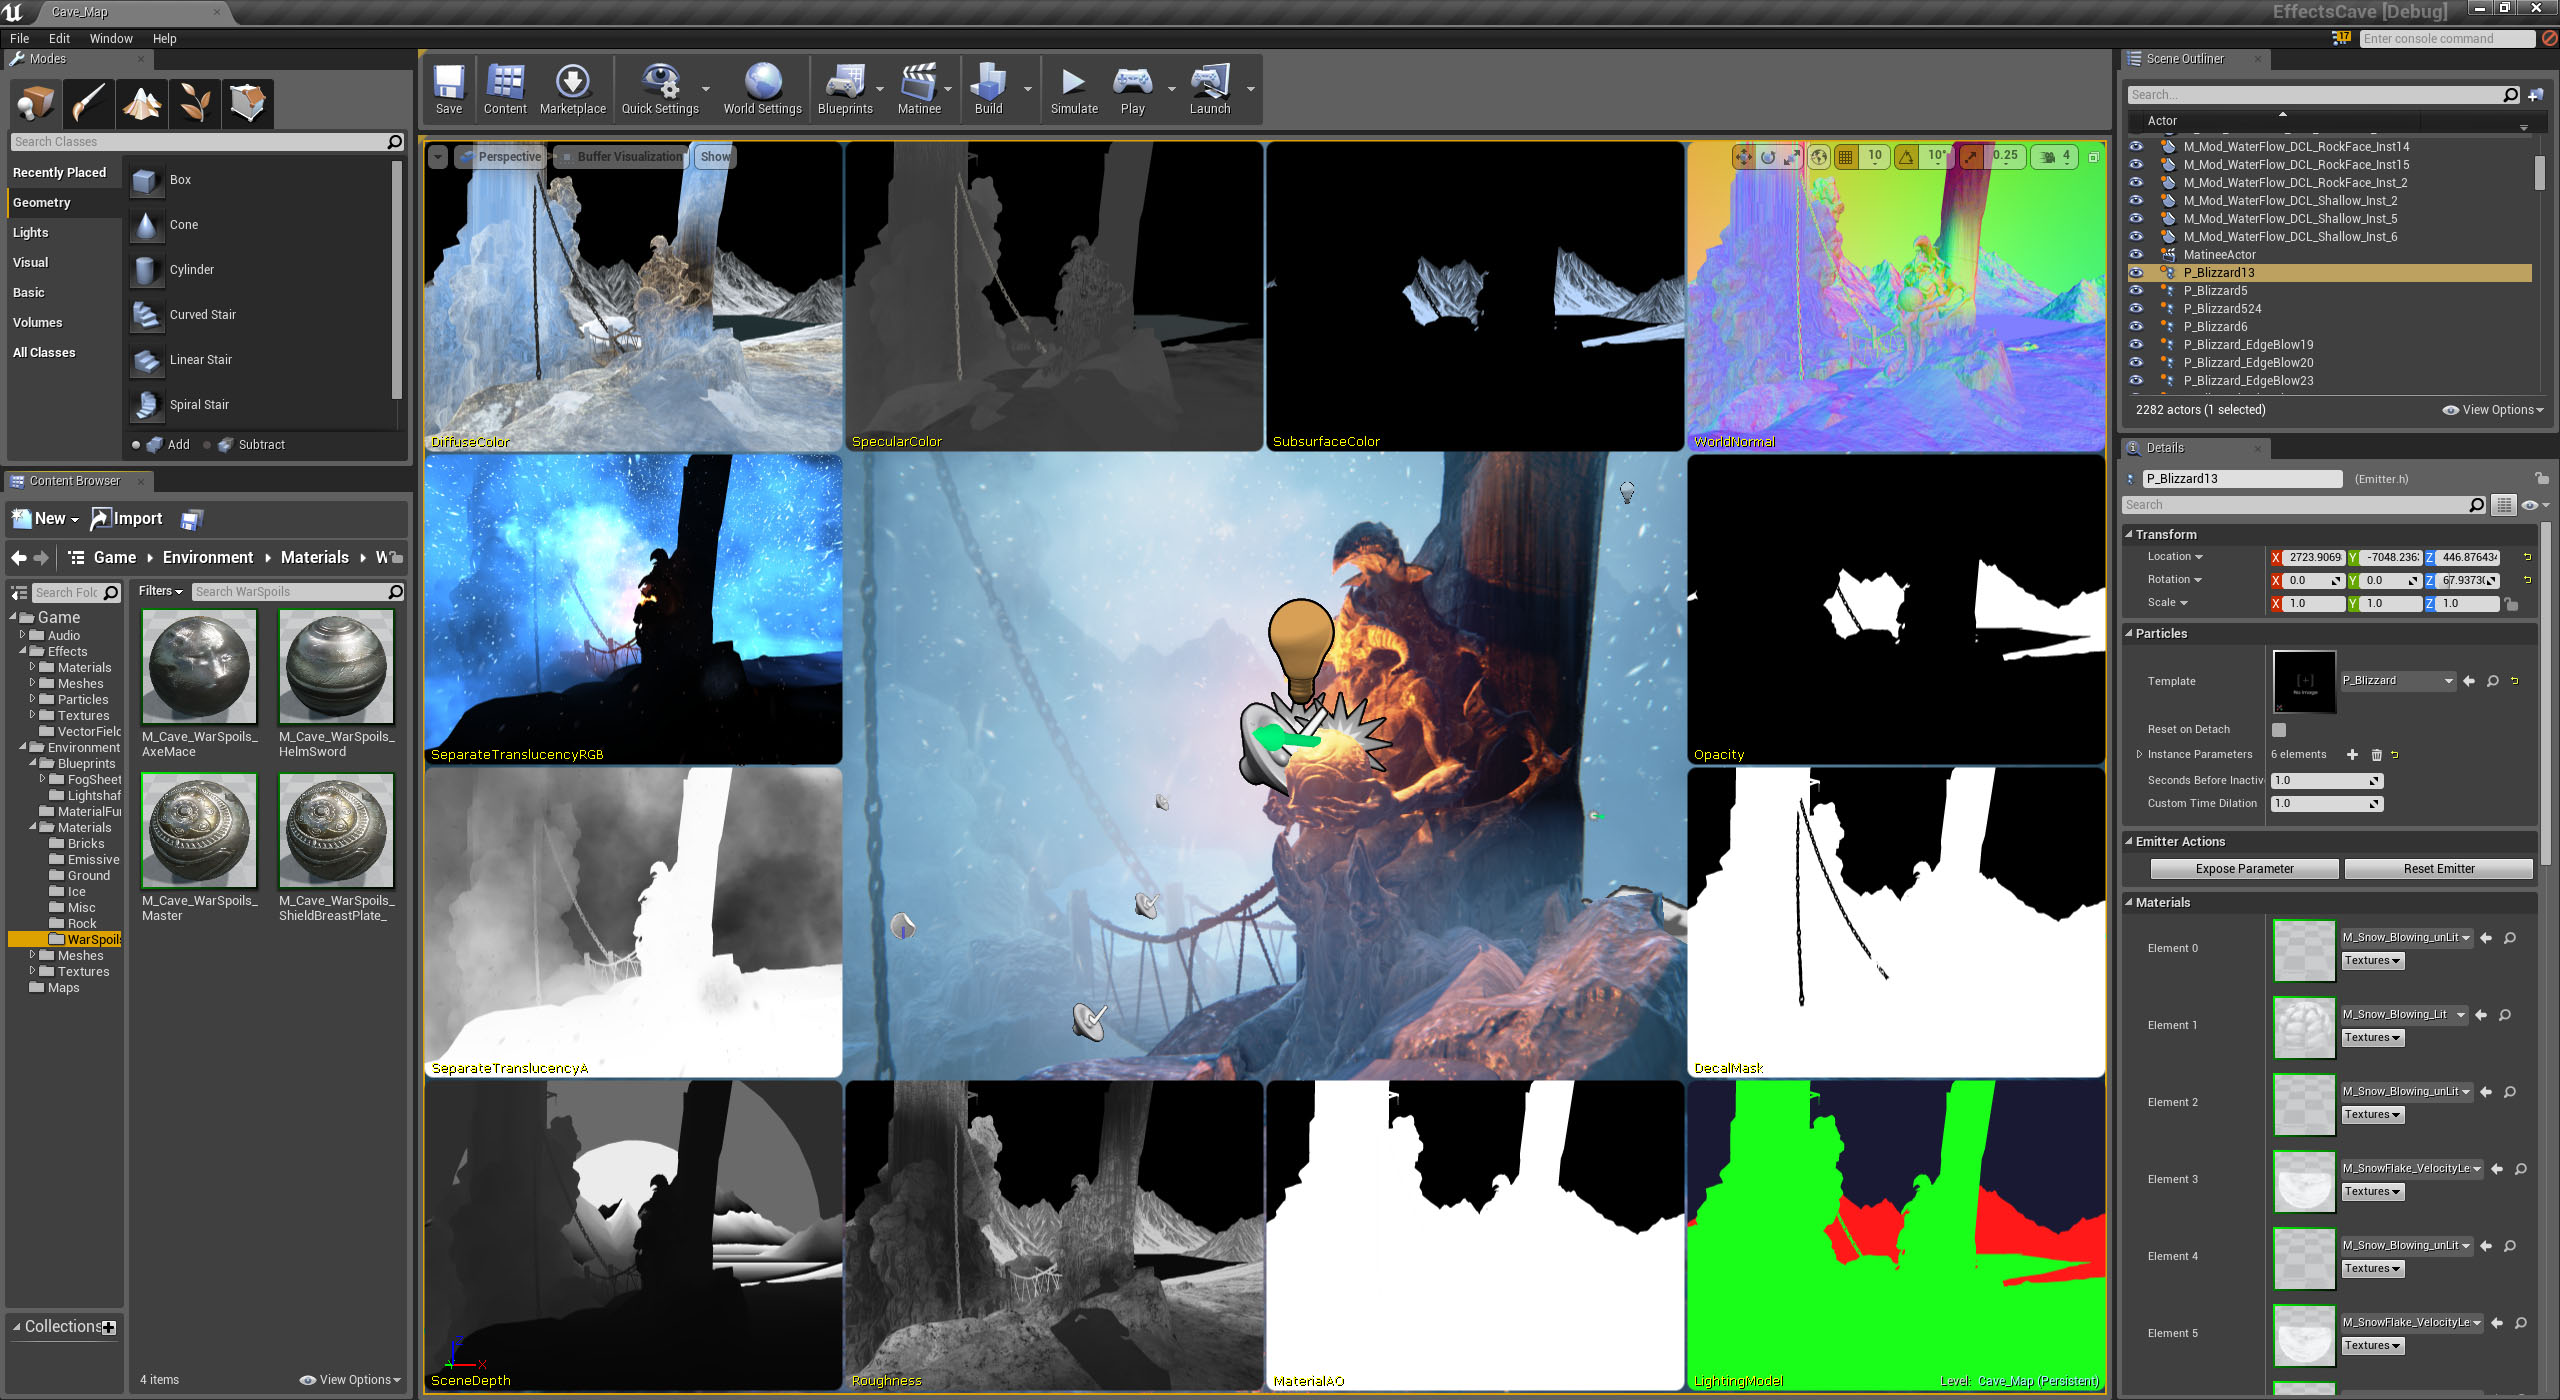Screen dimensions: 2560x1400
Task: Click the Seconds Before Inactive value field
Action: pos(2326,781)
